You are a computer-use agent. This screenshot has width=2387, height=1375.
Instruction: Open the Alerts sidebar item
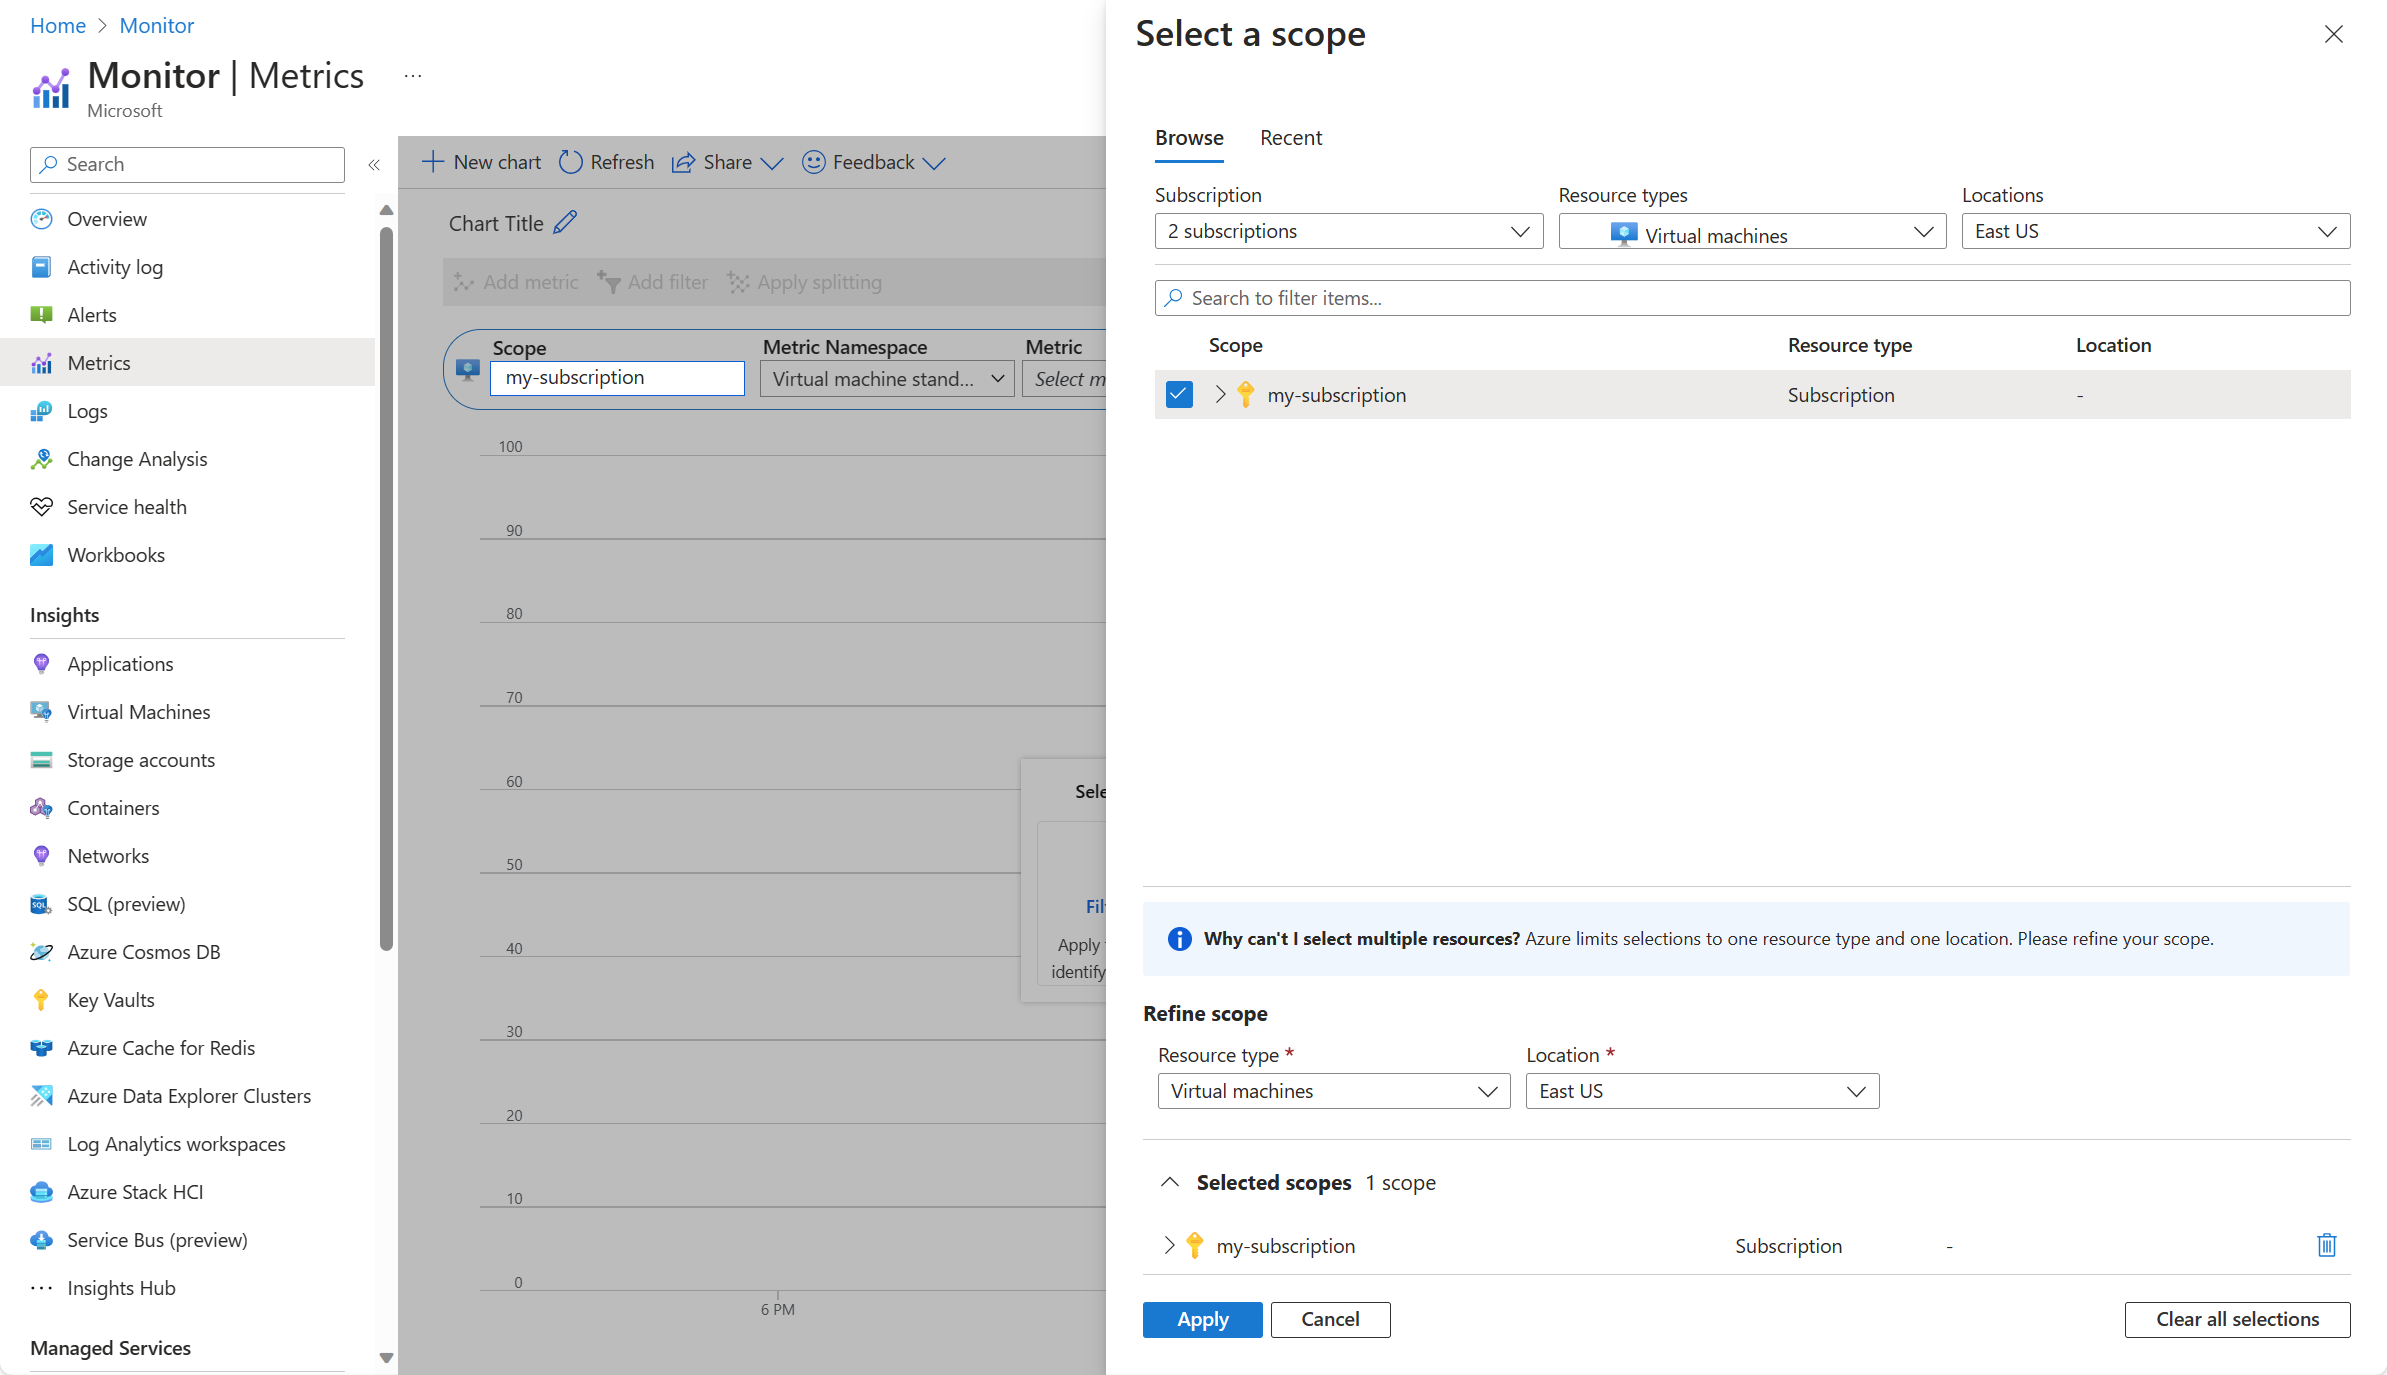coord(91,315)
